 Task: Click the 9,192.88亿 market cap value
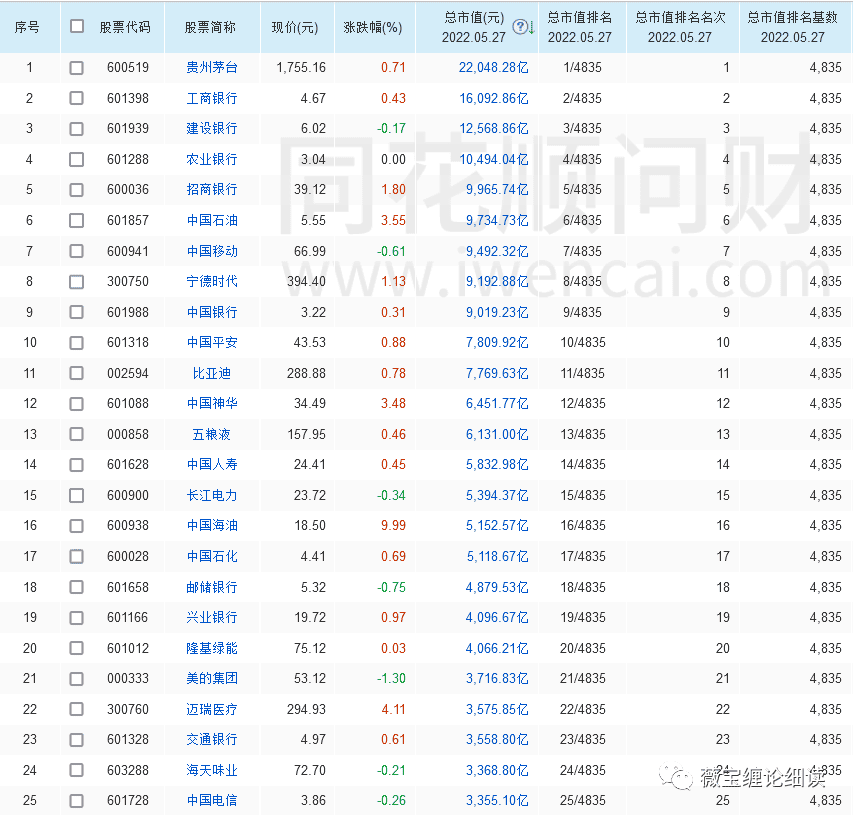coord(497,281)
